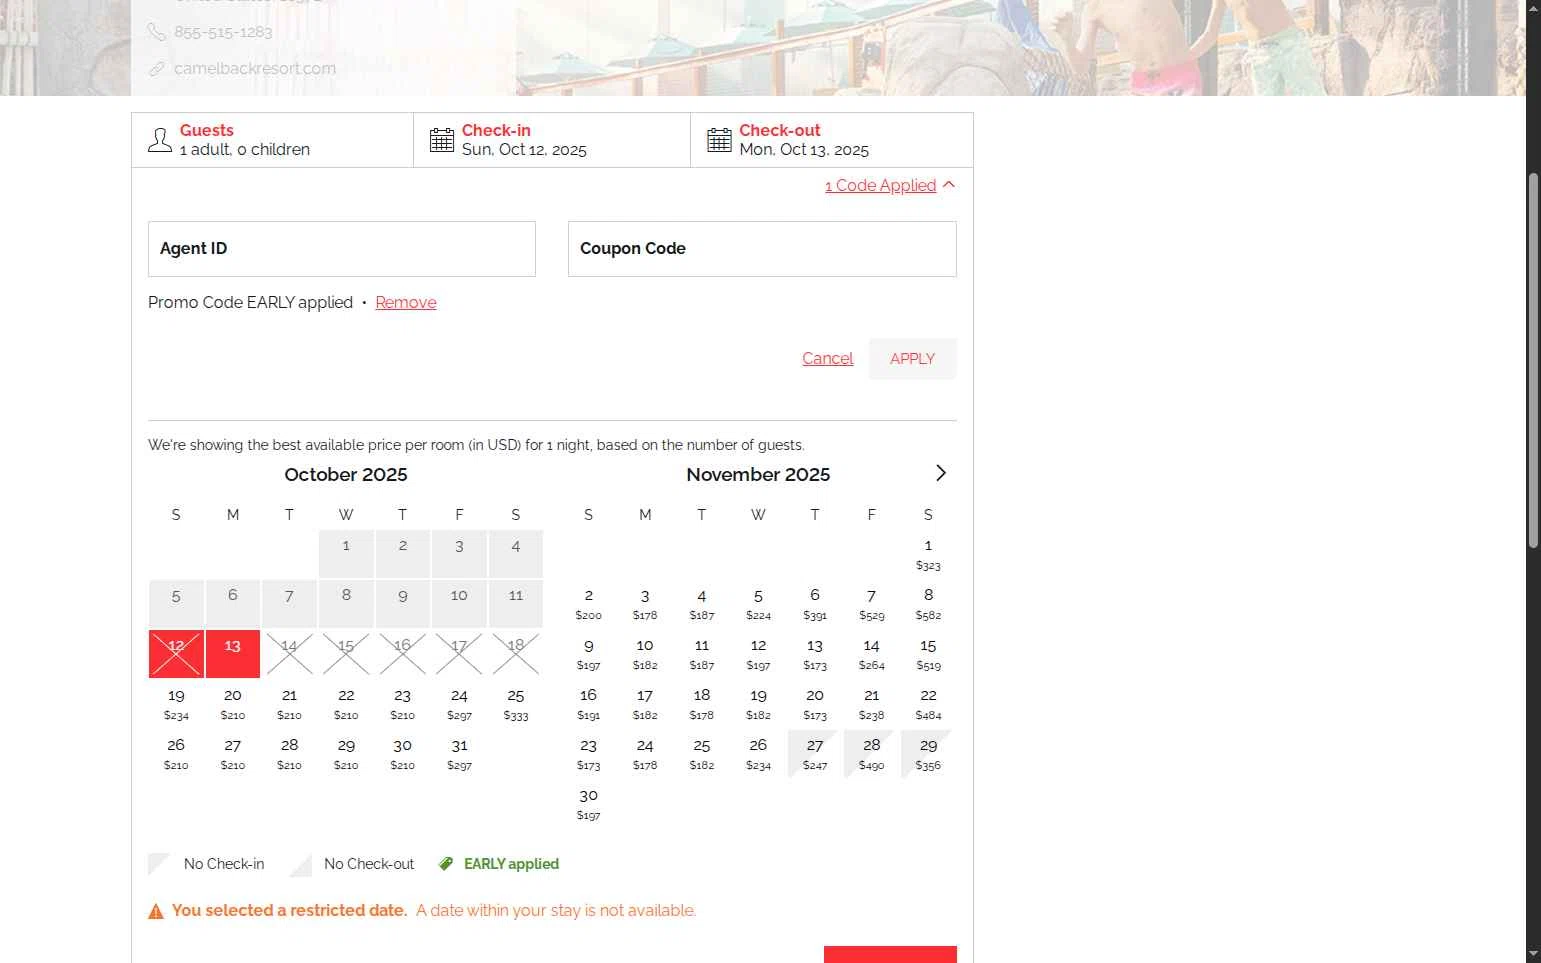Select November 15 priced $519
1541x963 pixels.
click(928, 654)
